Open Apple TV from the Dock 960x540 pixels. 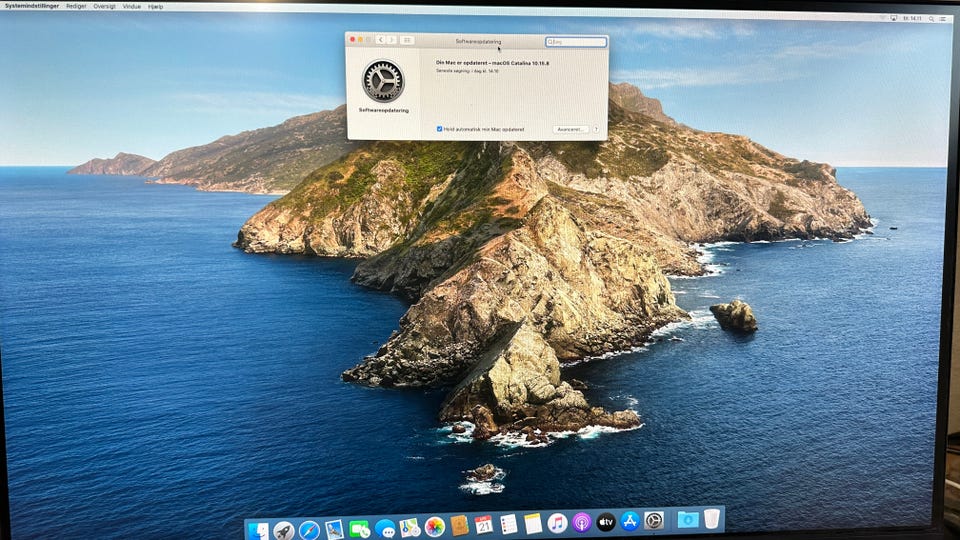tap(606, 522)
